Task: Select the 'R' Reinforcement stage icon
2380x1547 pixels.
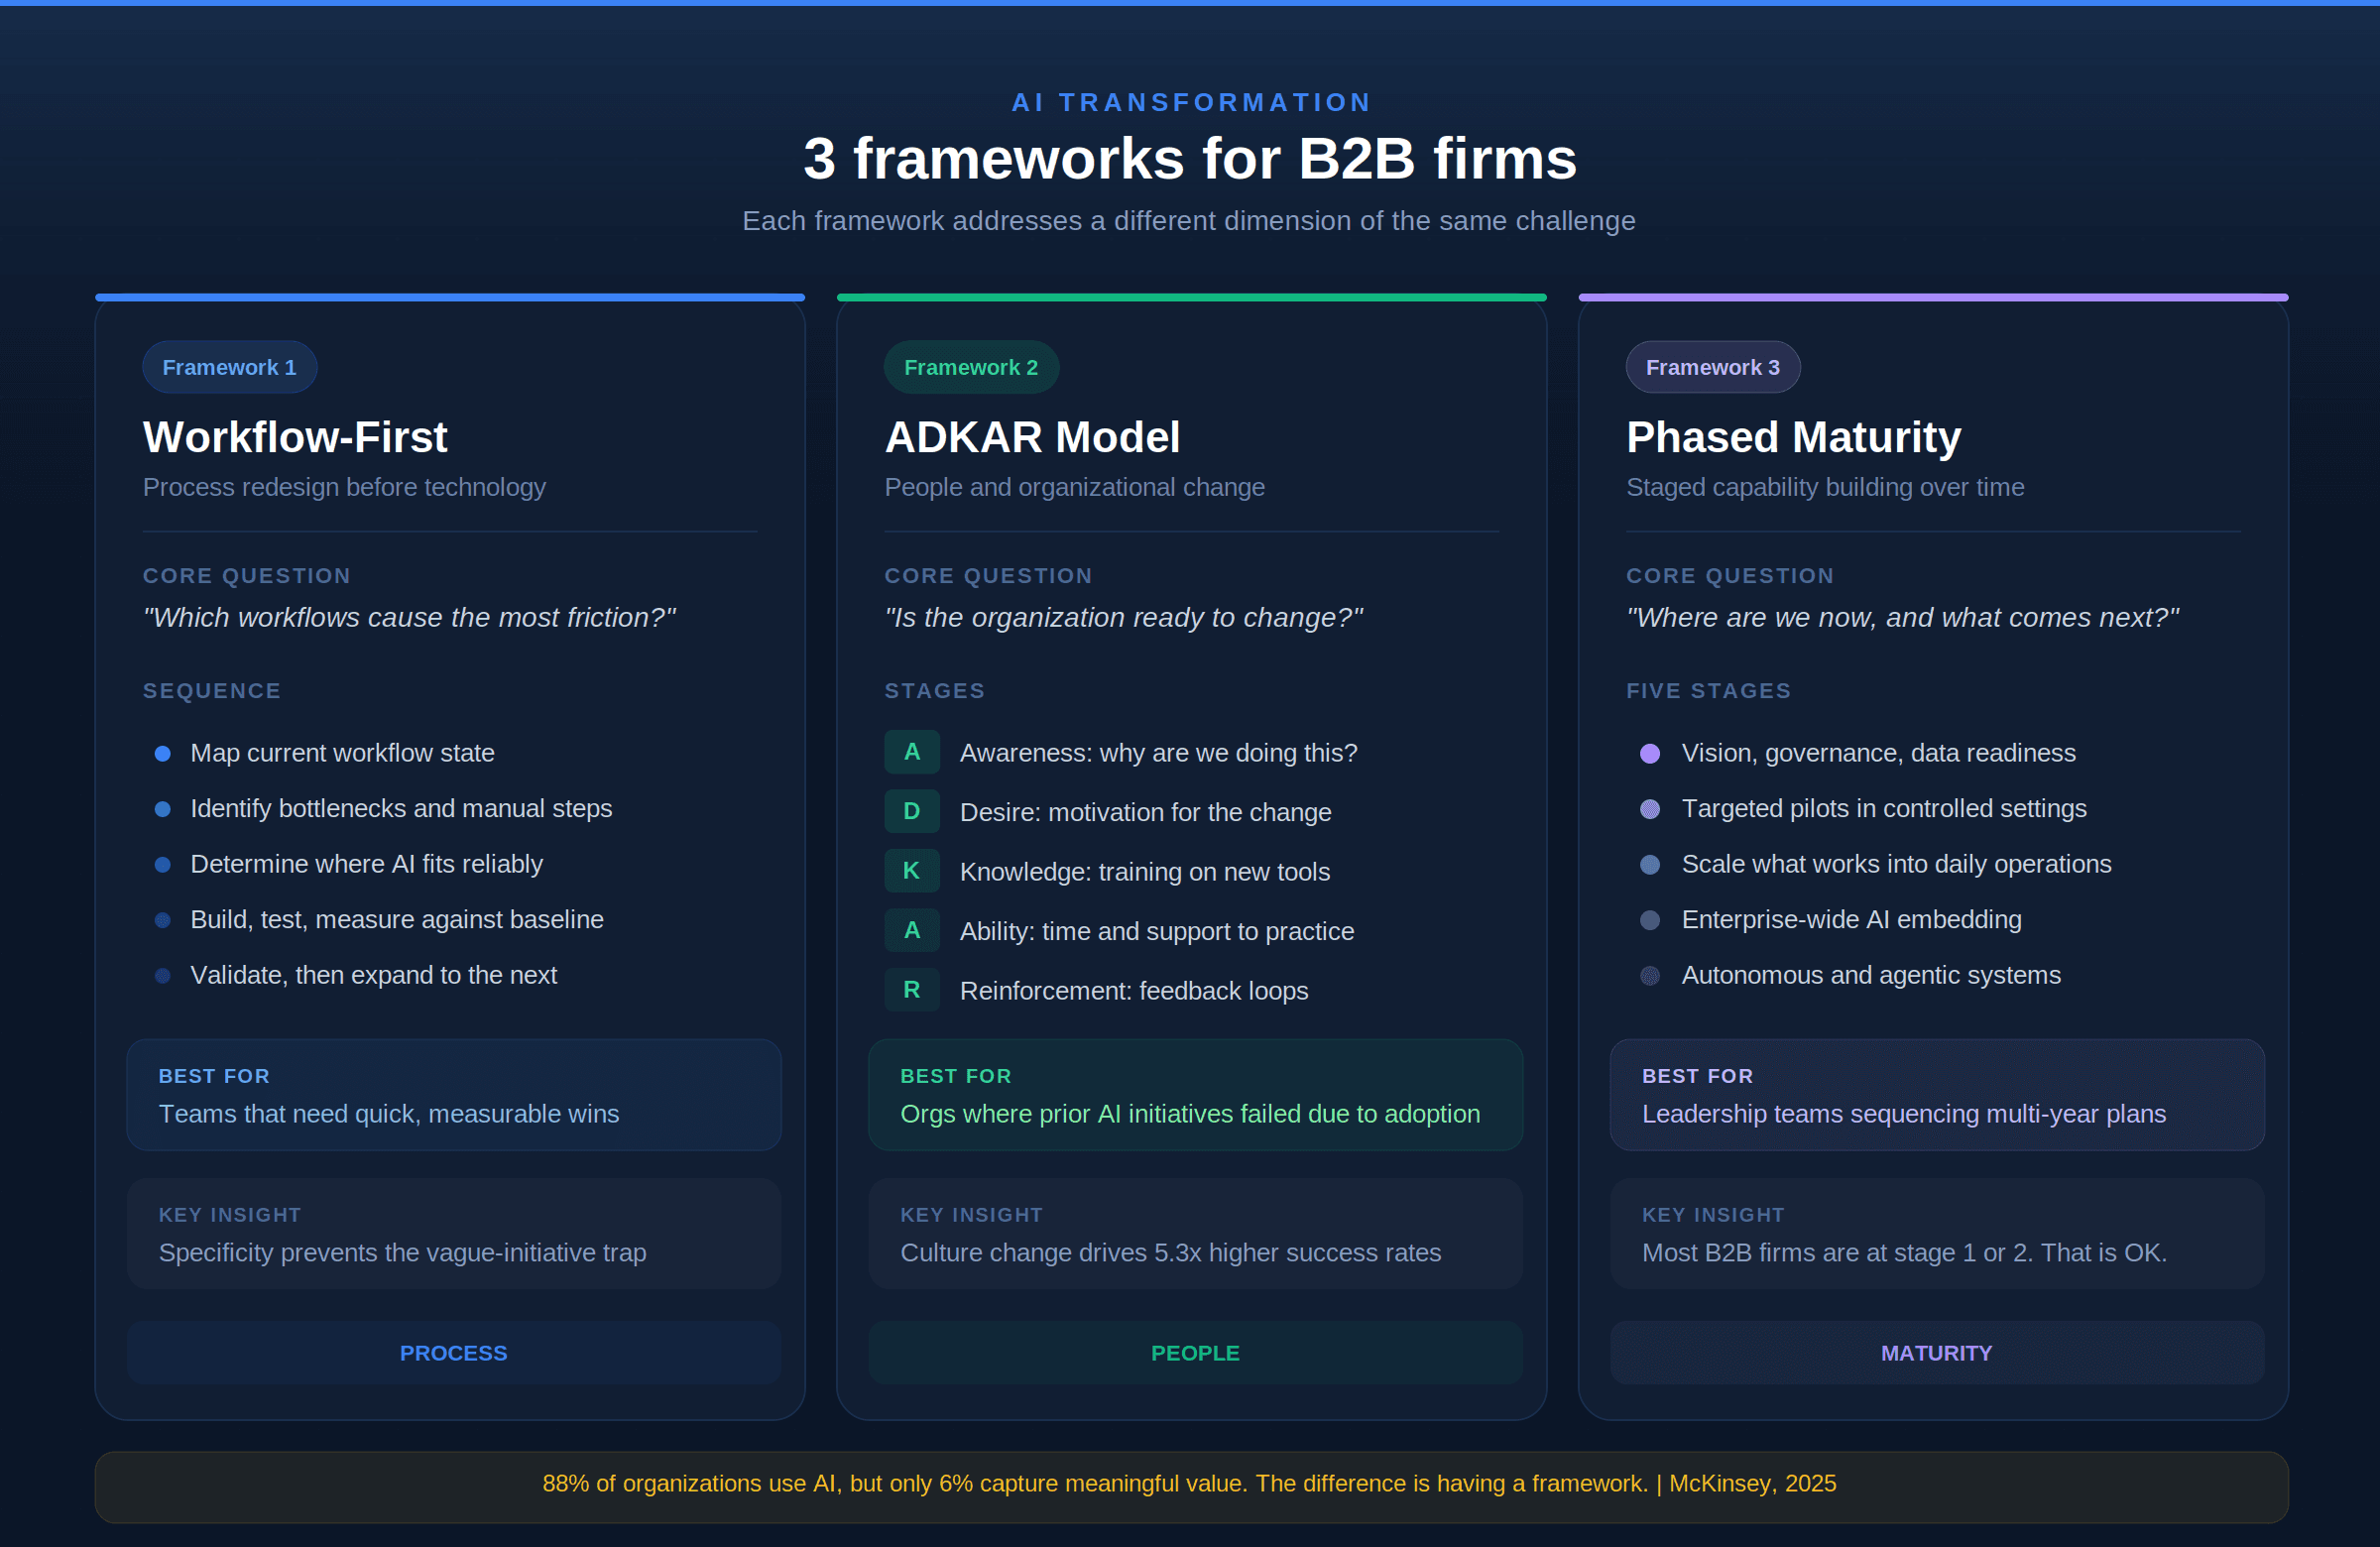Action: click(911, 990)
